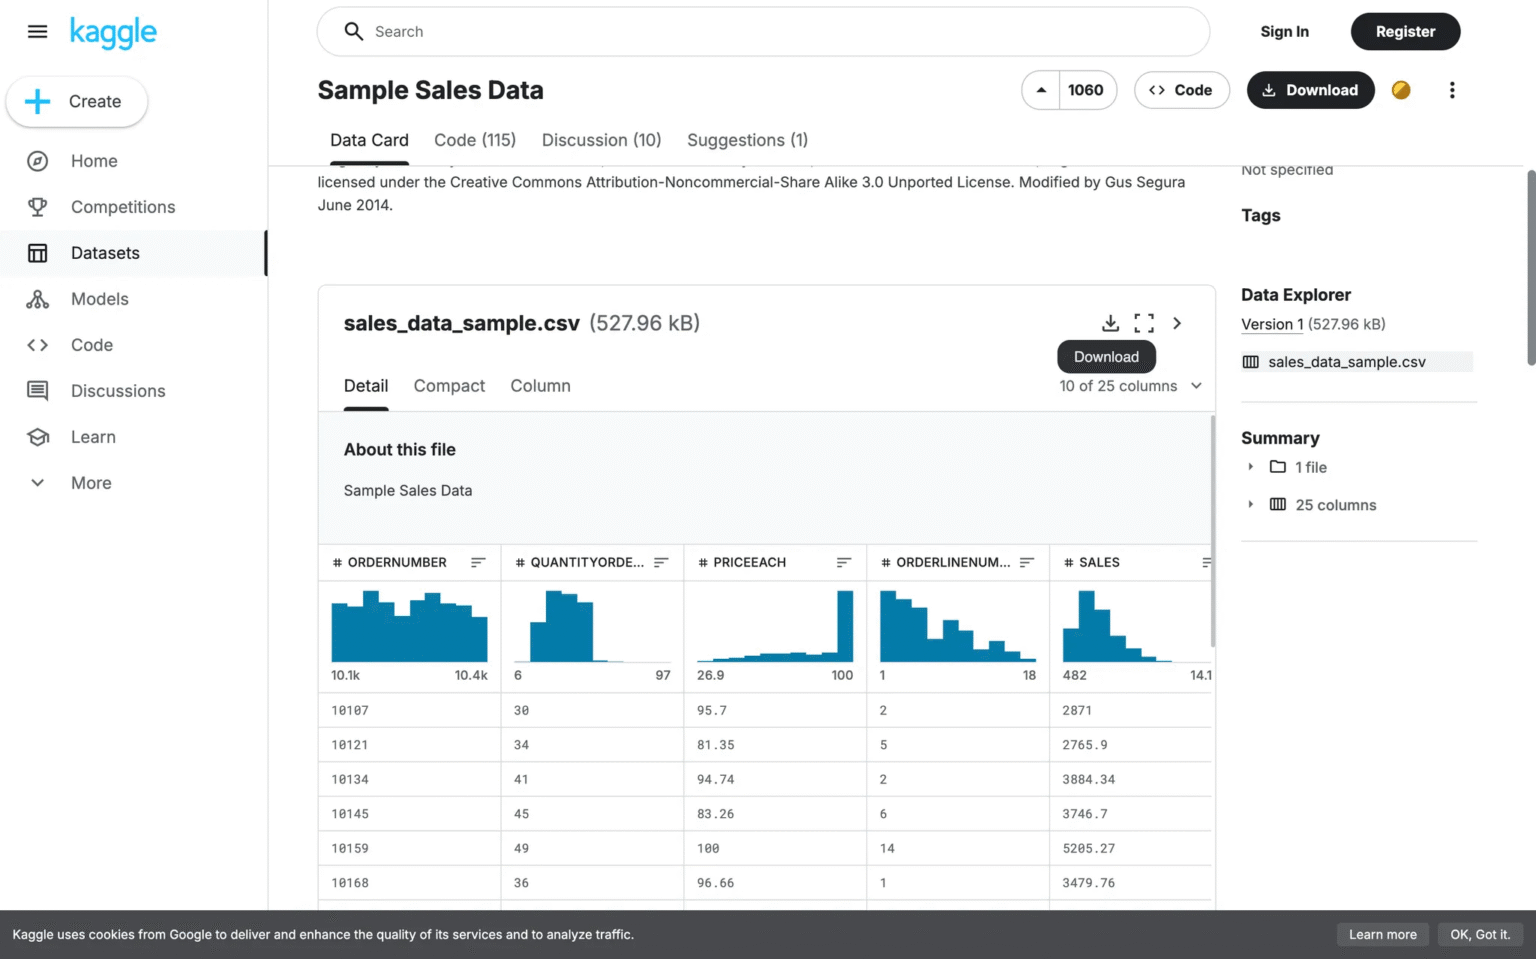
Task: Accept cookies with OK, Got it
Action: pyautogui.click(x=1480, y=934)
